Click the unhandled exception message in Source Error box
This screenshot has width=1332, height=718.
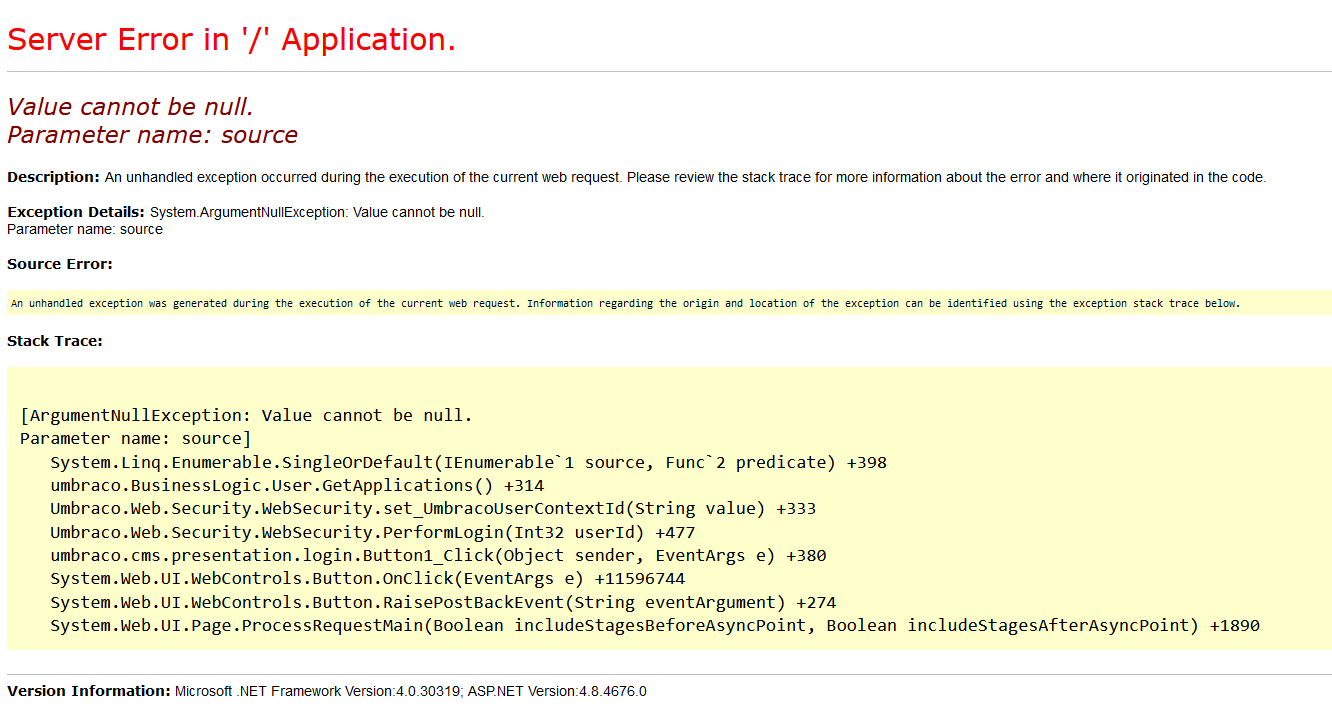coord(625,303)
